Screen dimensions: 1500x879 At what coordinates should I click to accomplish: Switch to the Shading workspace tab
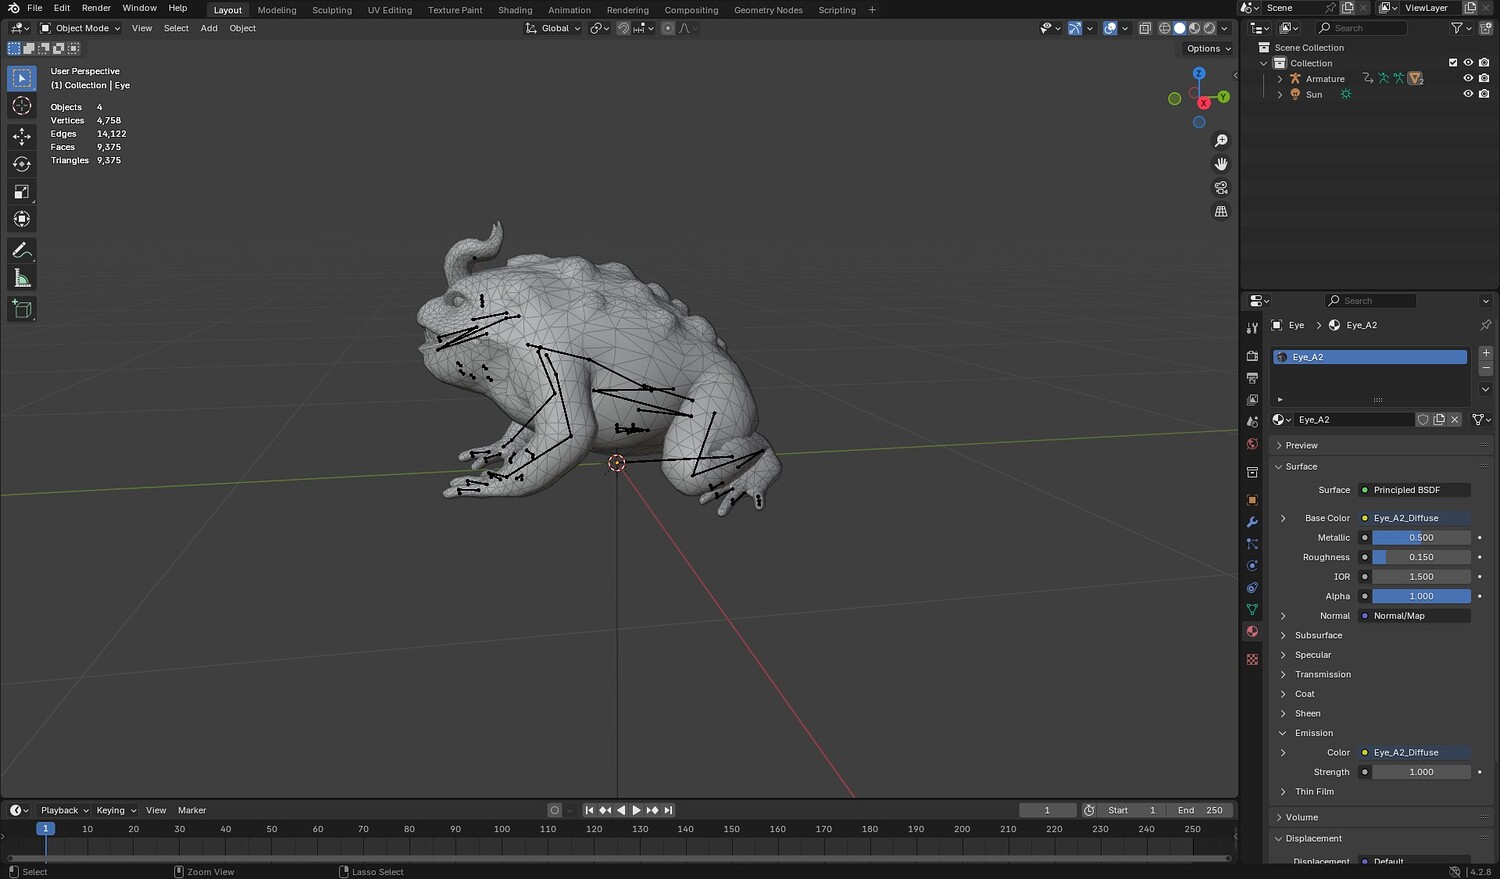515,10
